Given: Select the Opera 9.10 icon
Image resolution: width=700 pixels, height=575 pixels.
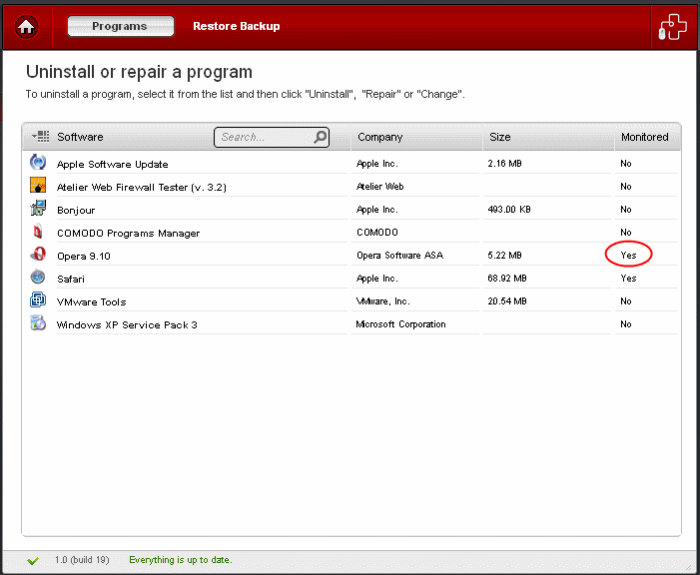Looking at the screenshot, I should coord(38,254).
